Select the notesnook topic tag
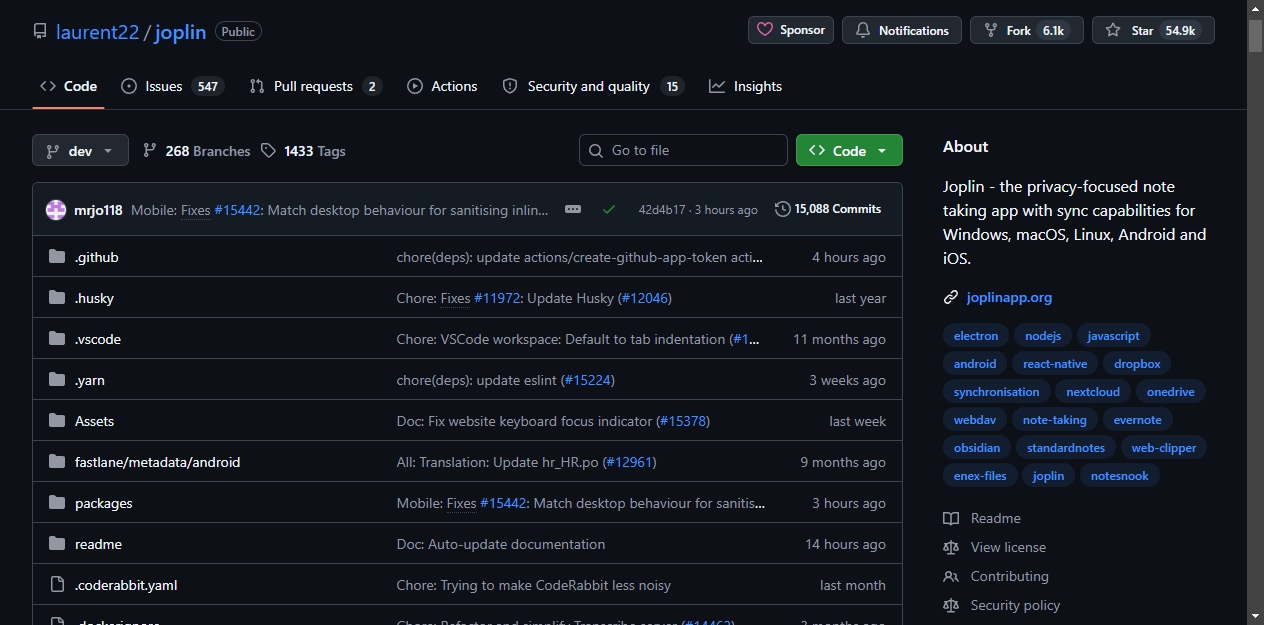The height and width of the screenshot is (625, 1264). click(1120, 476)
